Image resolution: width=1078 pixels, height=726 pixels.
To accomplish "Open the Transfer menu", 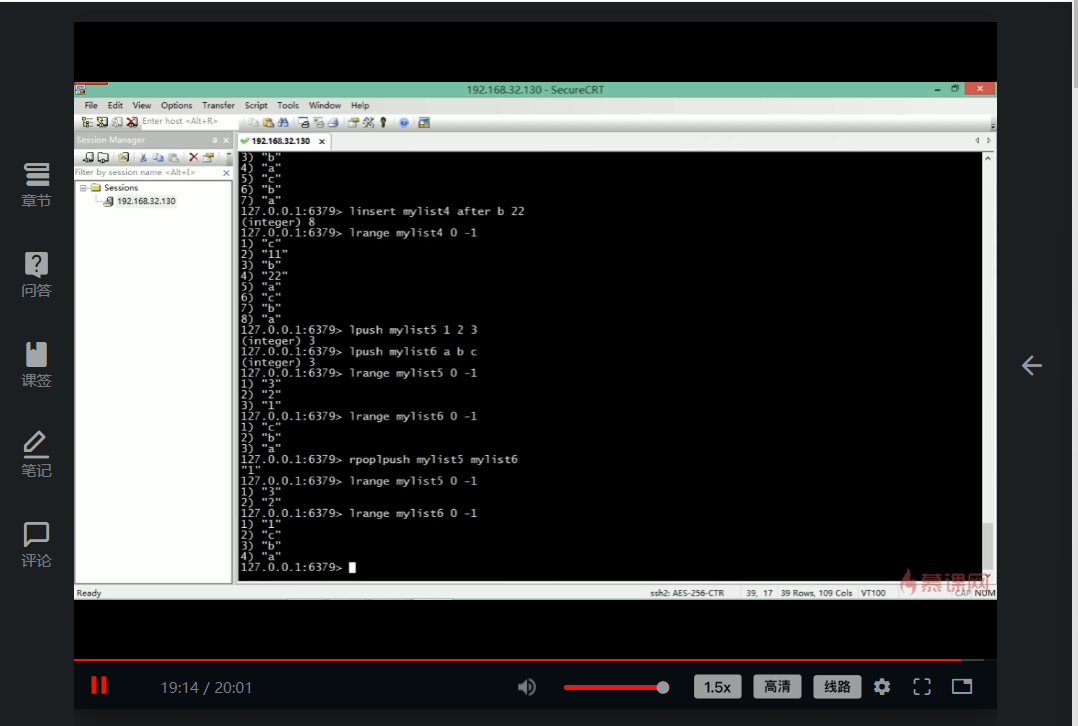I will (218, 105).
